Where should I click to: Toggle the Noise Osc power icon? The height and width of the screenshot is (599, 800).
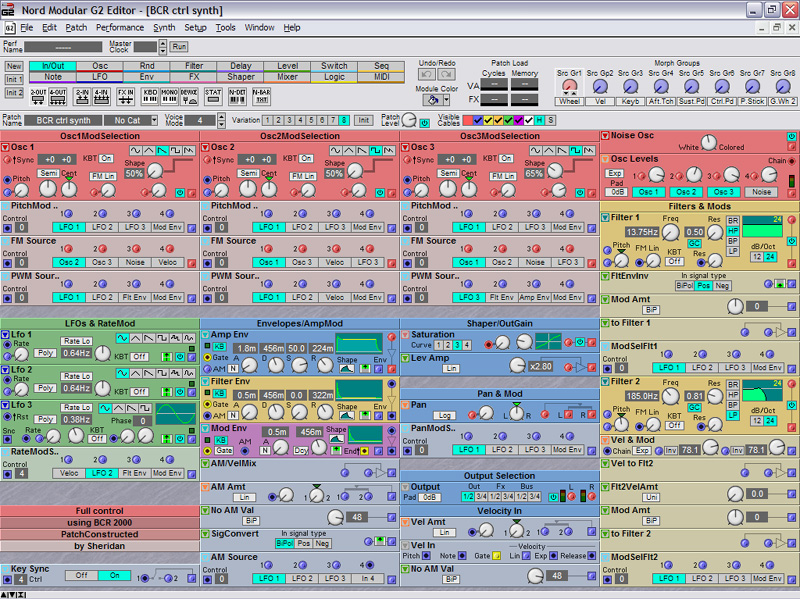[x=791, y=136]
